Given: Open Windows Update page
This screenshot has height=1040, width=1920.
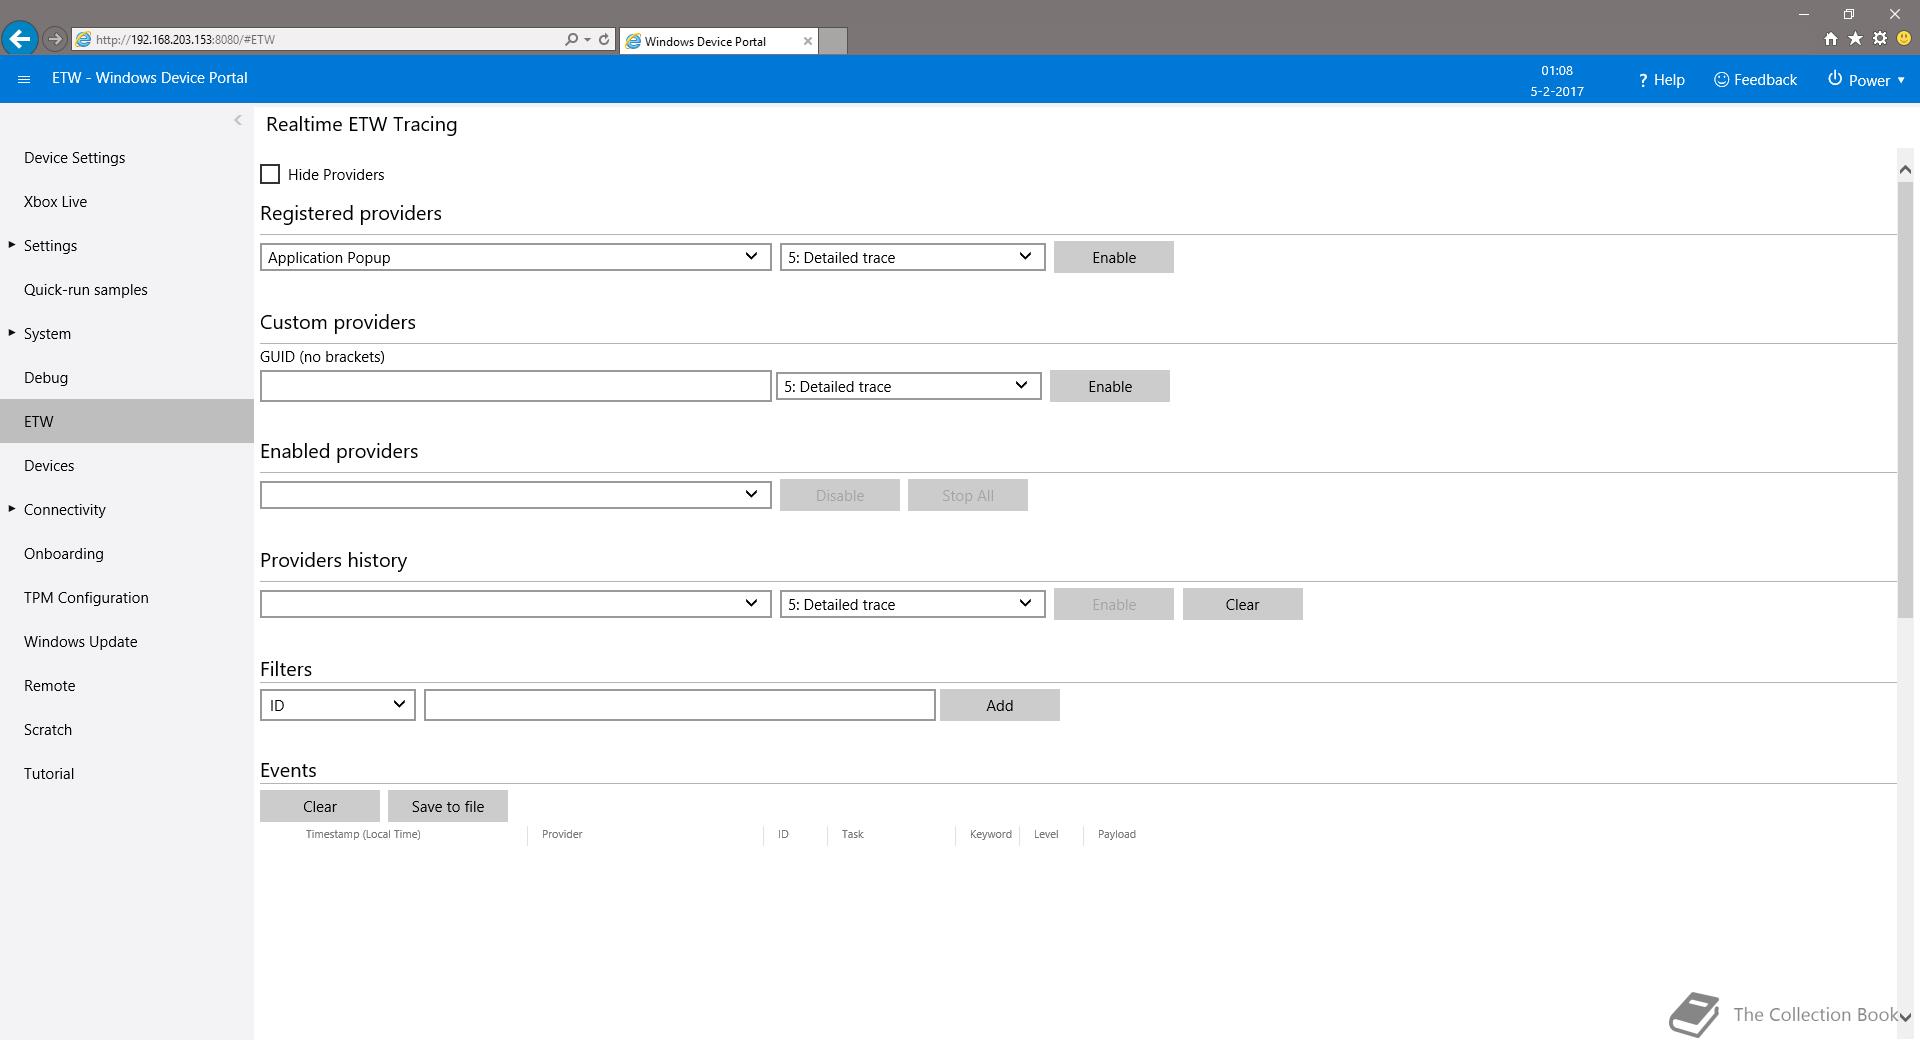Looking at the screenshot, I should (127, 642).
